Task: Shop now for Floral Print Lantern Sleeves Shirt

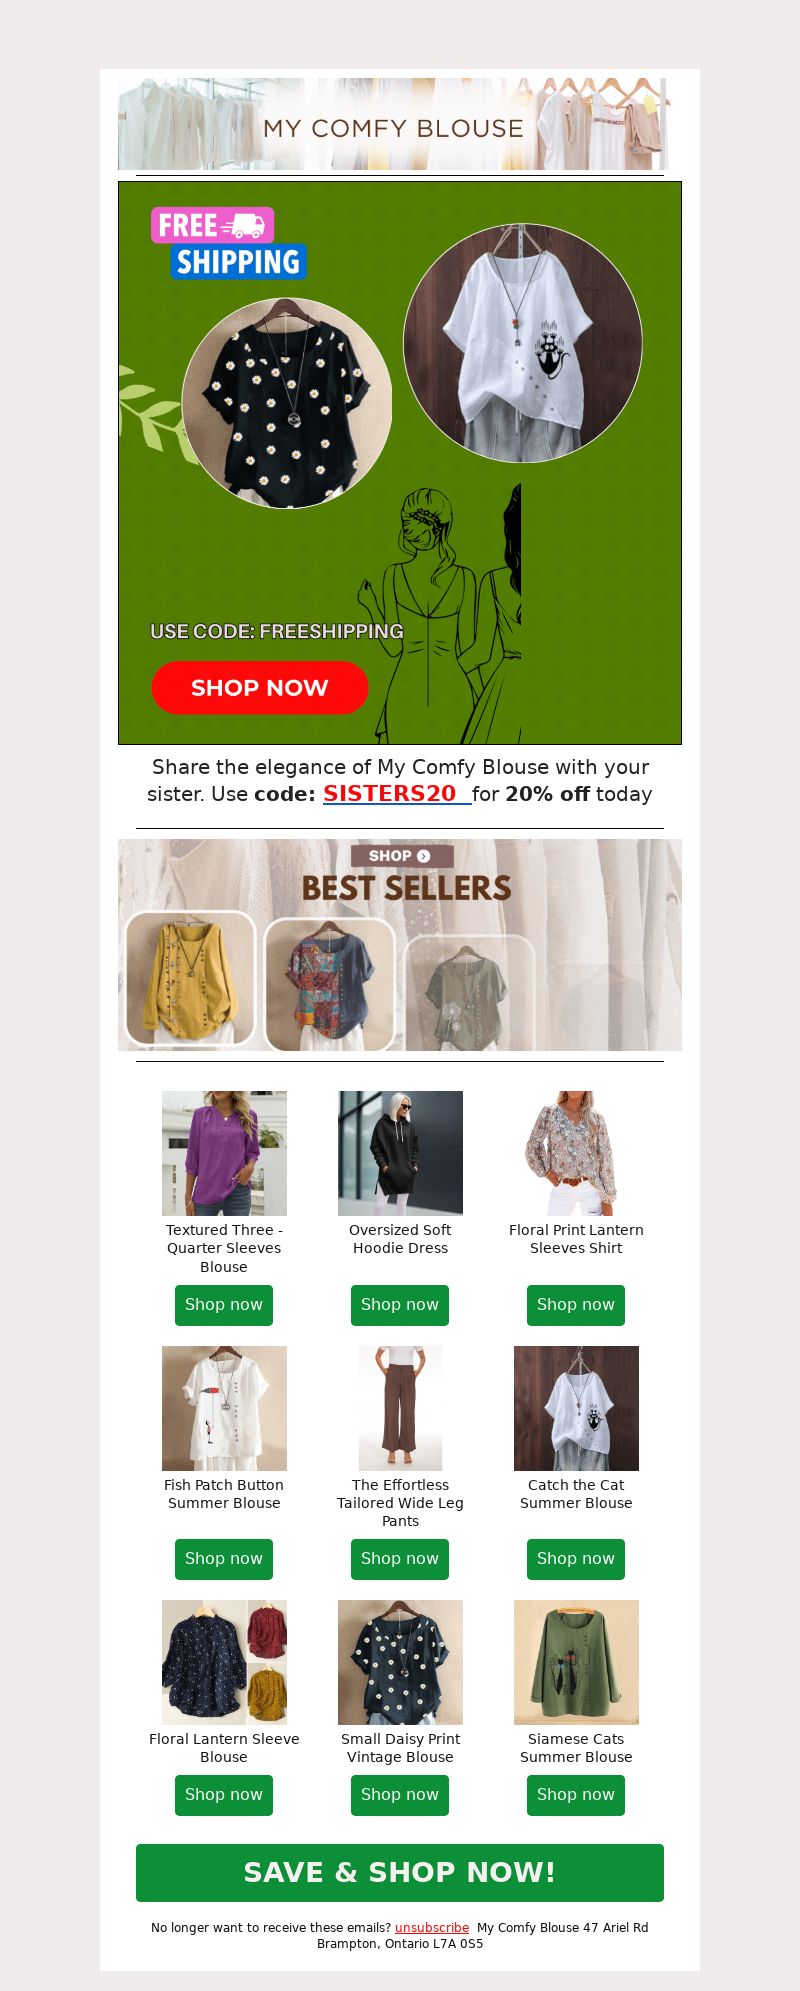Action: (x=576, y=1305)
